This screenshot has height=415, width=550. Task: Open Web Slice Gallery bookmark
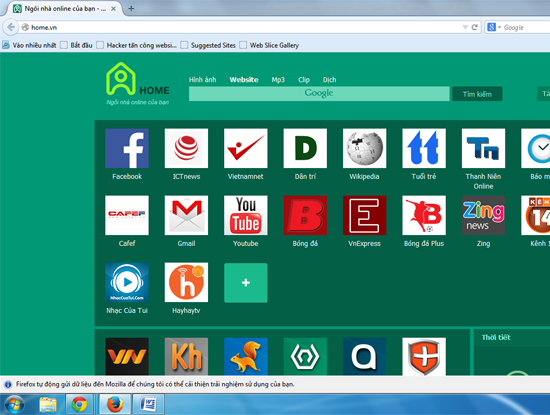[x=269, y=45]
